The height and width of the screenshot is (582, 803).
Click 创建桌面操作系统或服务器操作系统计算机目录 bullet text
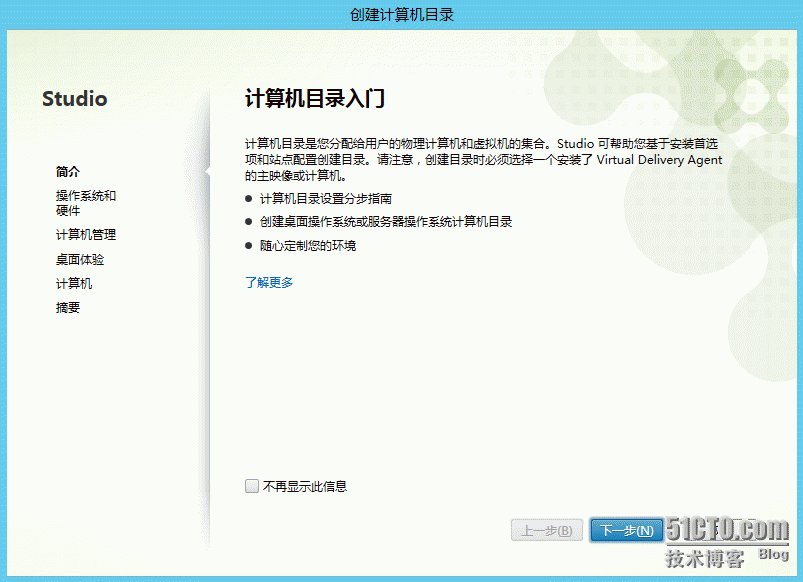[x=386, y=222]
